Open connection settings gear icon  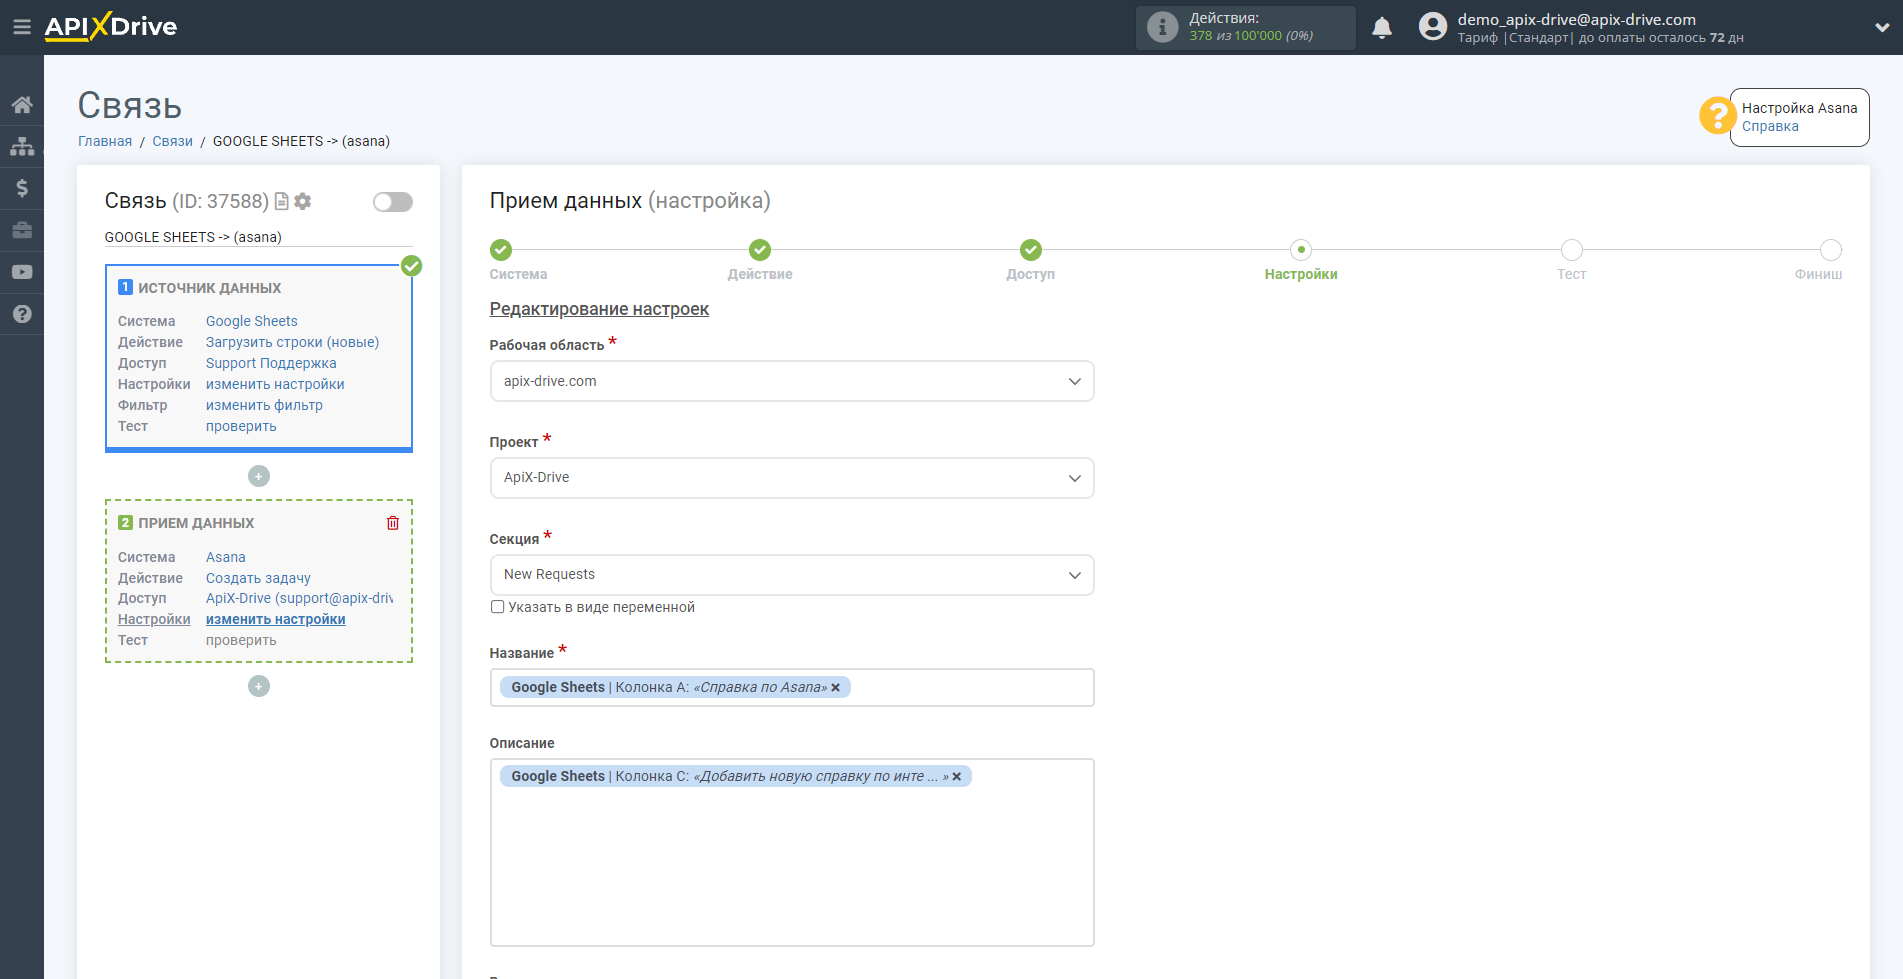[x=303, y=201]
